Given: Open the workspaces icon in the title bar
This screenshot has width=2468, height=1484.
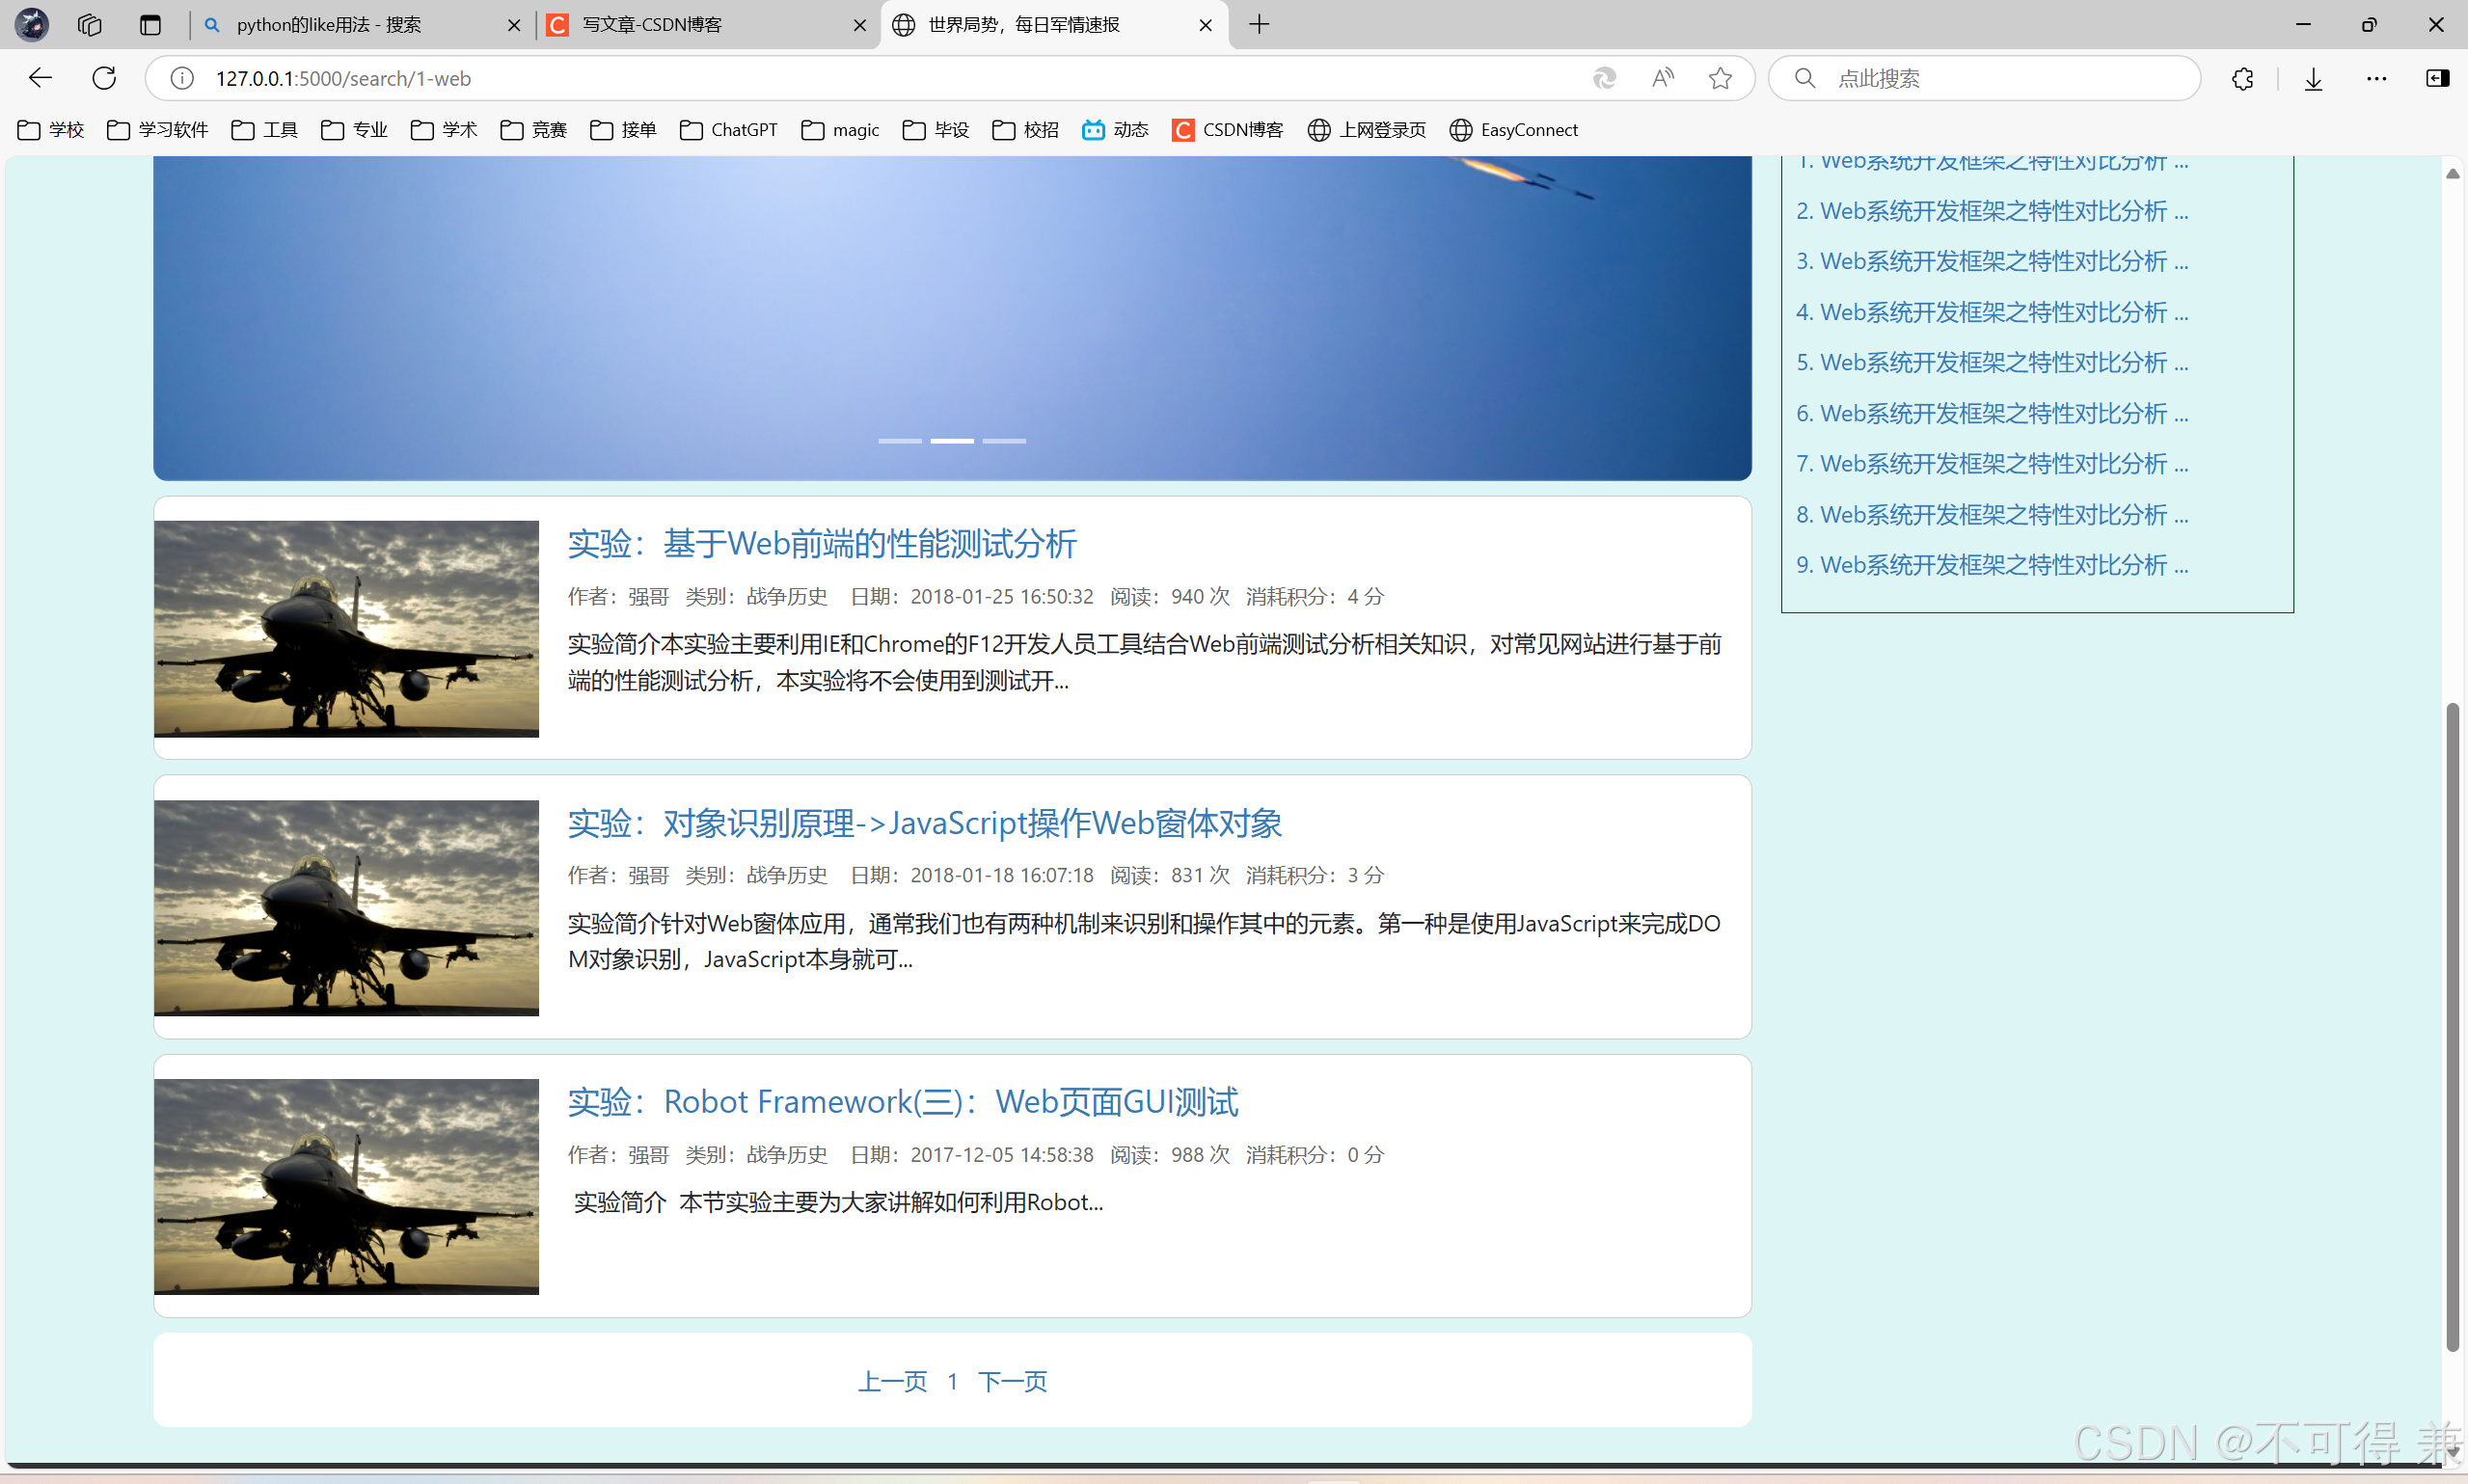Looking at the screenshot, I should tap(89, 24).
